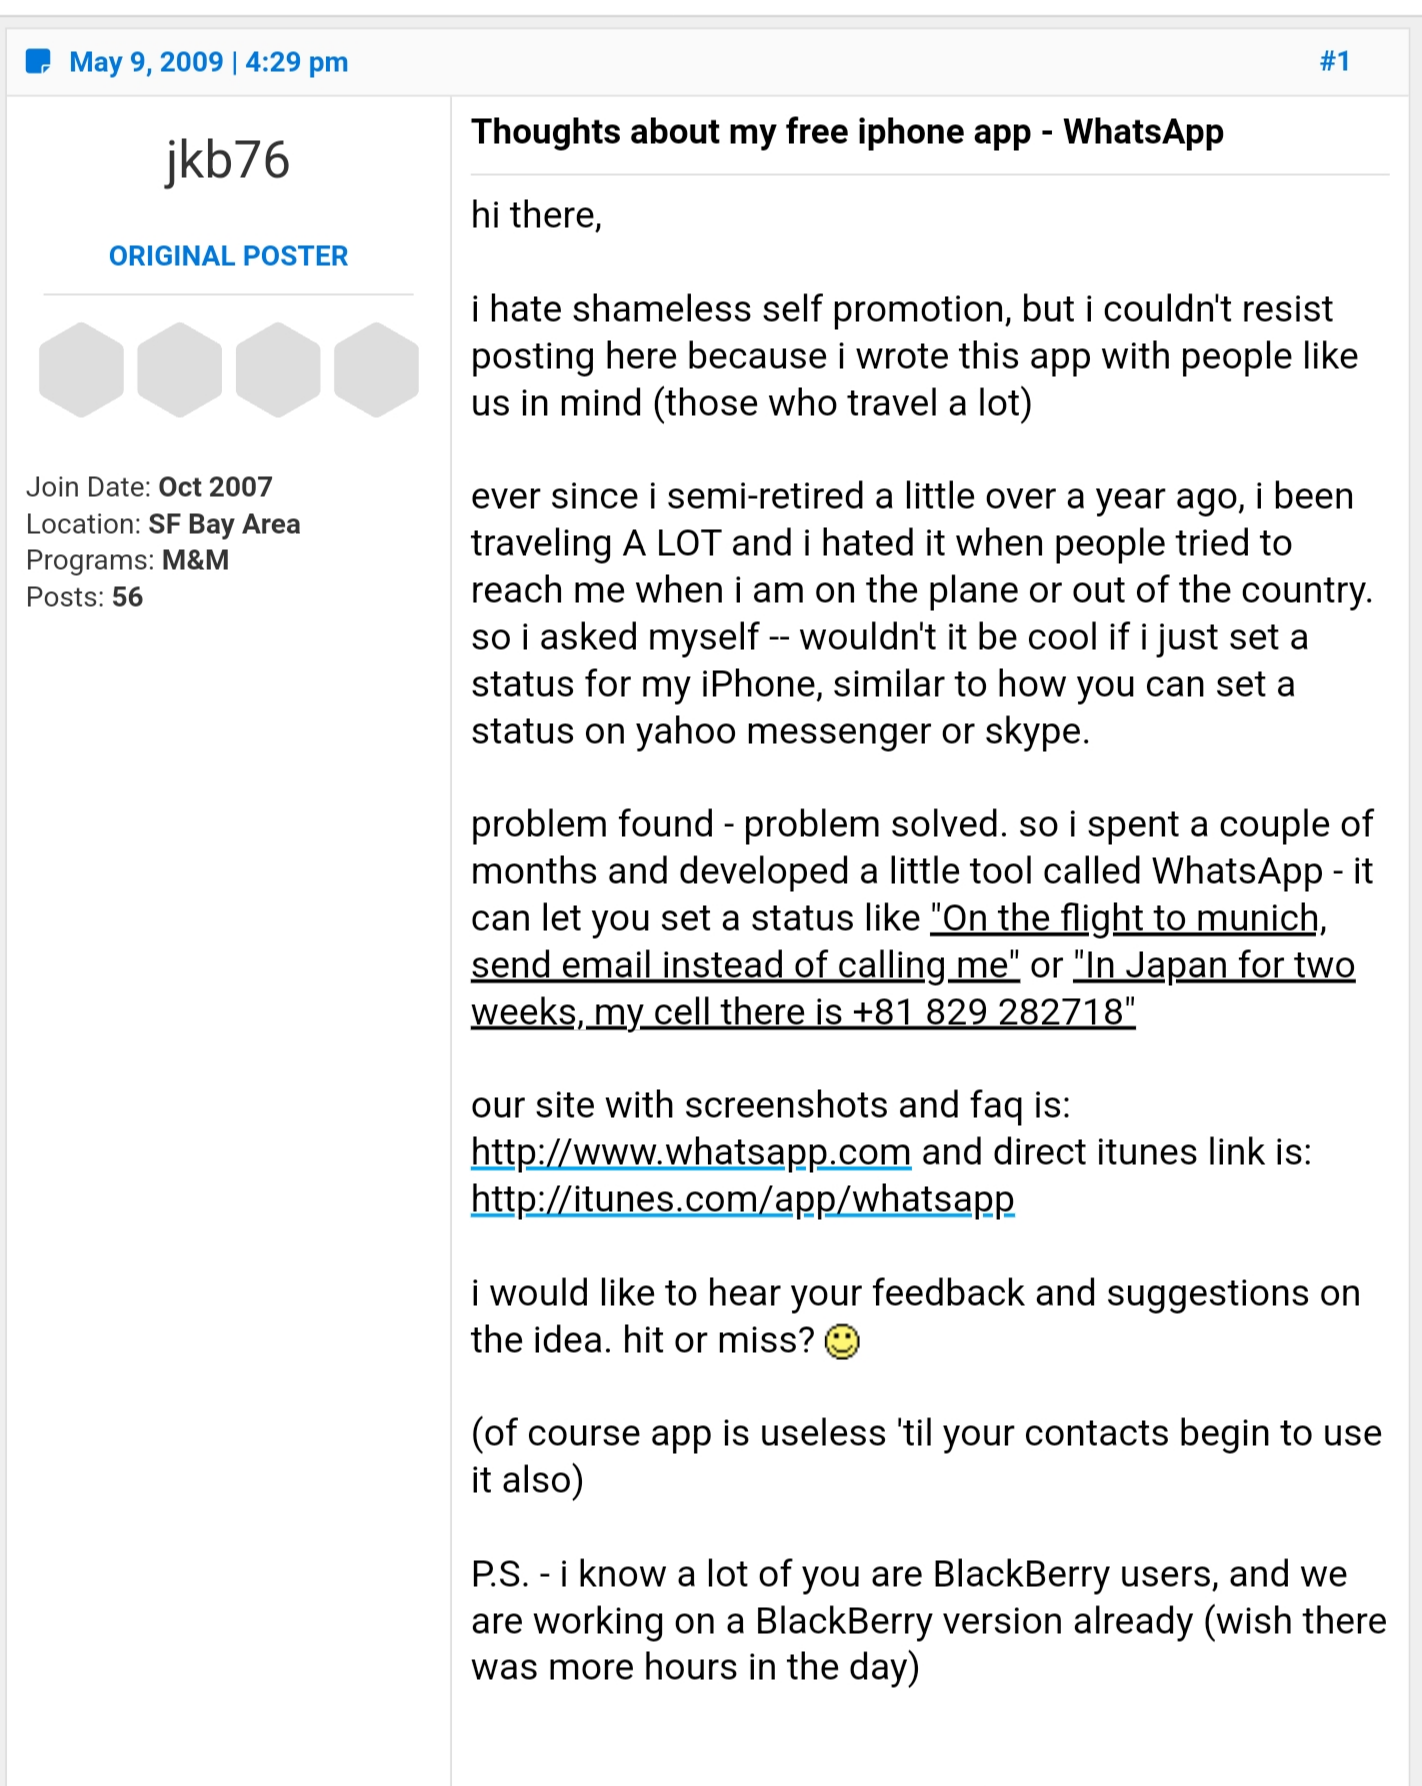Click the first gray hexagon badge

pyautogui.click(x=81, y=369)
